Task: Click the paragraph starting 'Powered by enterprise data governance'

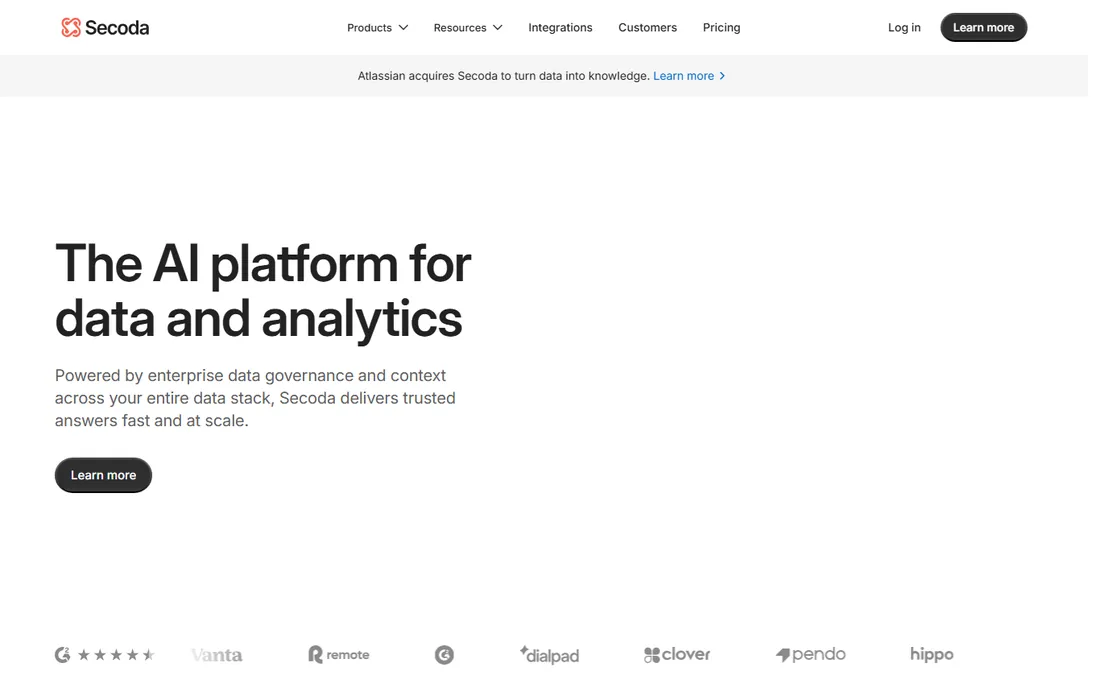Action: click(x=255, y=398)
